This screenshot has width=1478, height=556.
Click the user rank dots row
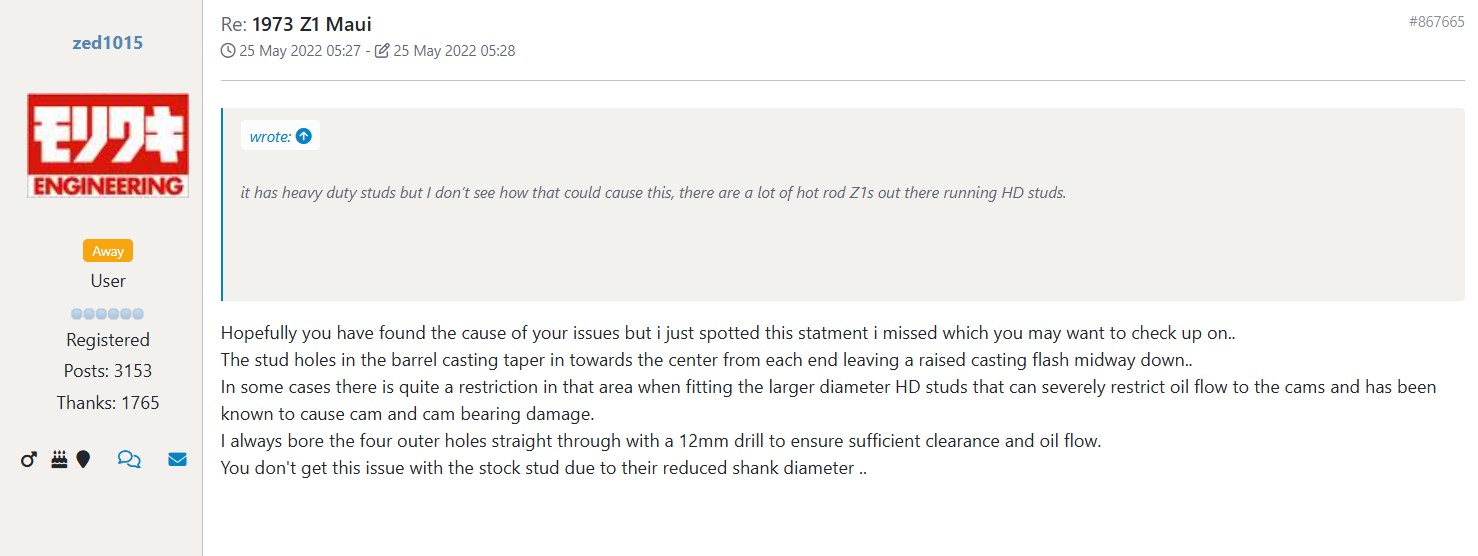(x=108, y=313)
